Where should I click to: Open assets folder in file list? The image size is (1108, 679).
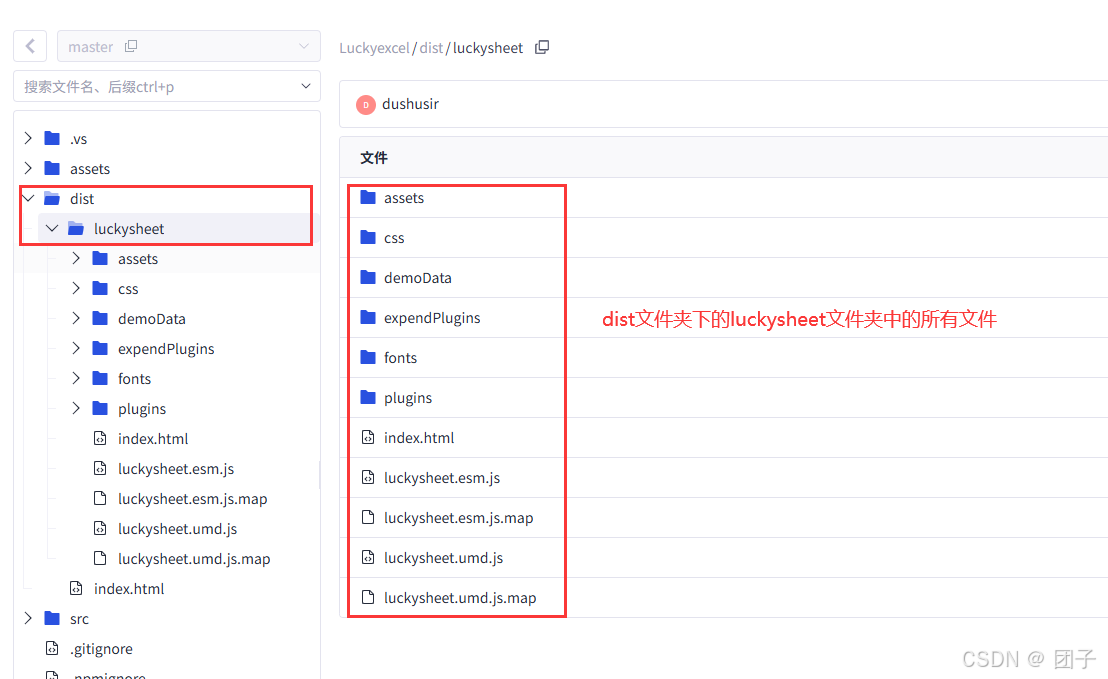pos(403,198)
